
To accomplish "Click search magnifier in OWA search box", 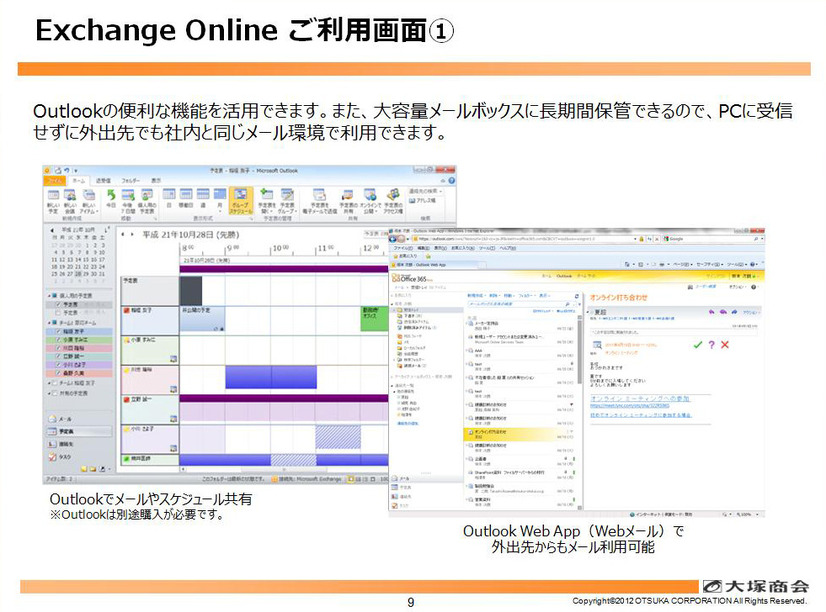I will pyautogui.click(x=567, y=304).
